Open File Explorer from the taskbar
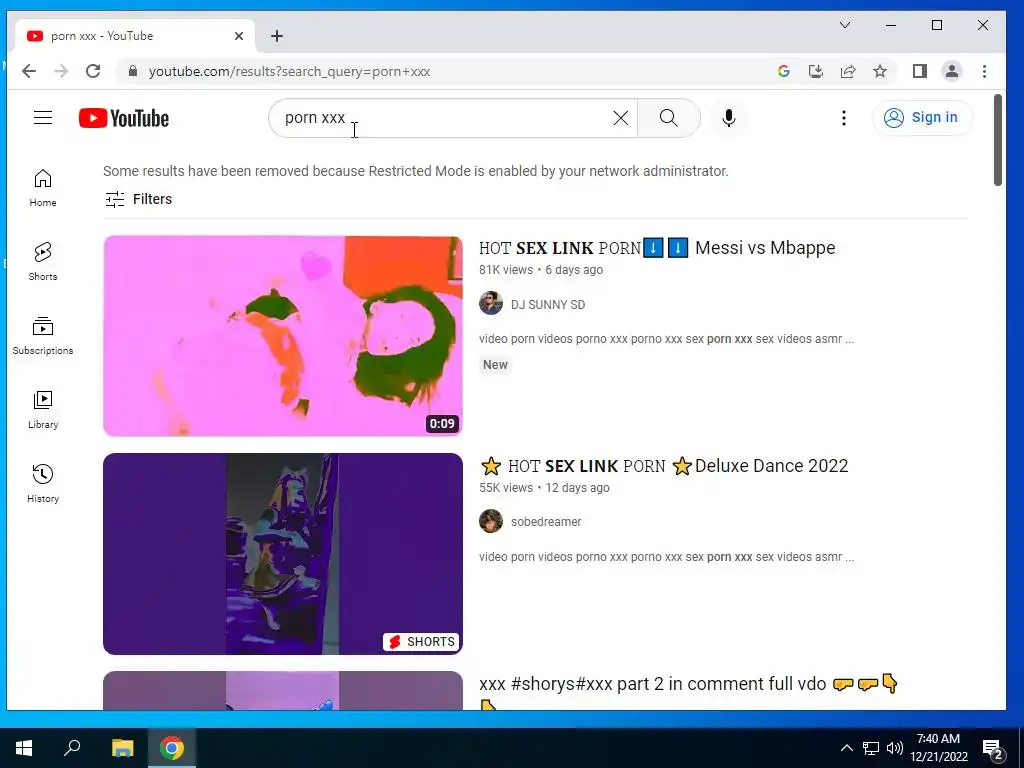This screenshot has height=768, width=1024. (x=122, y=748)
